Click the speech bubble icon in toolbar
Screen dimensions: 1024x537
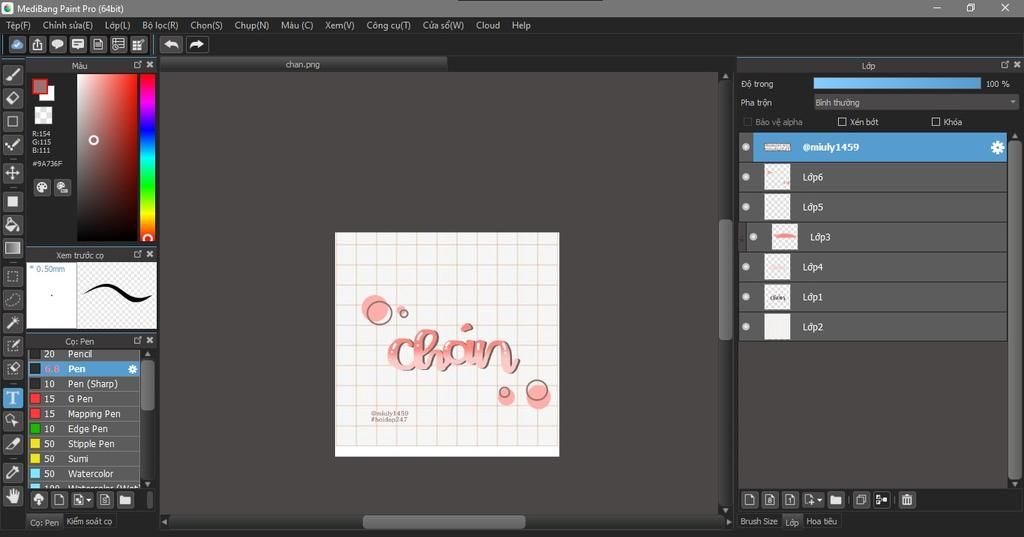pos(57,44)
